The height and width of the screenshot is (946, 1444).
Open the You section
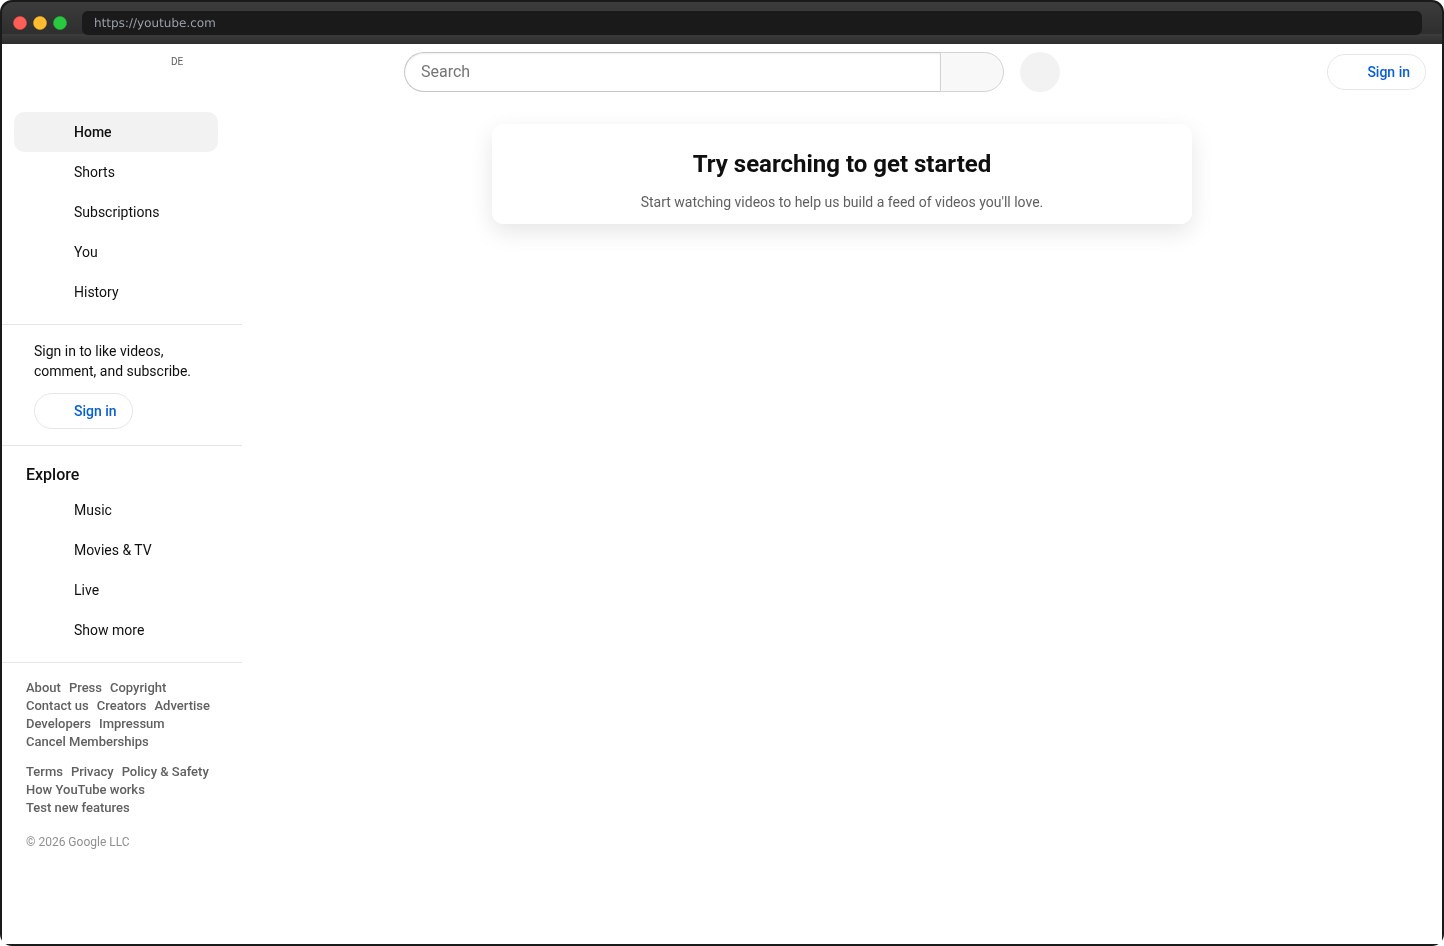click(x=85, y=251)
